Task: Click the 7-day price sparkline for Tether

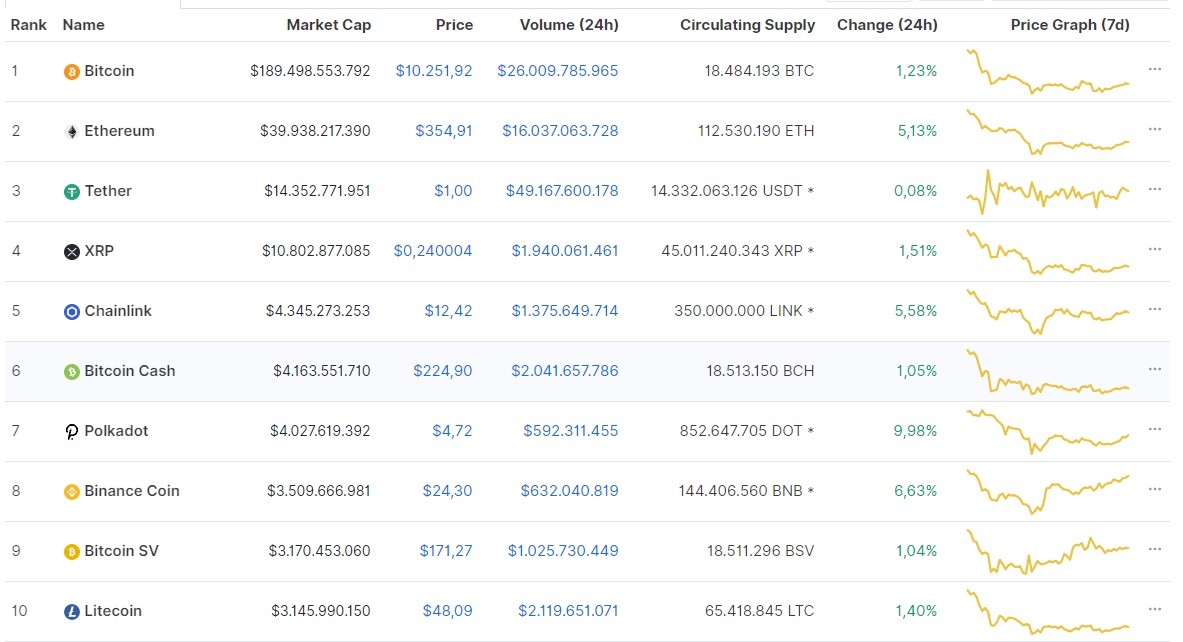Action: click(1047, 191)
